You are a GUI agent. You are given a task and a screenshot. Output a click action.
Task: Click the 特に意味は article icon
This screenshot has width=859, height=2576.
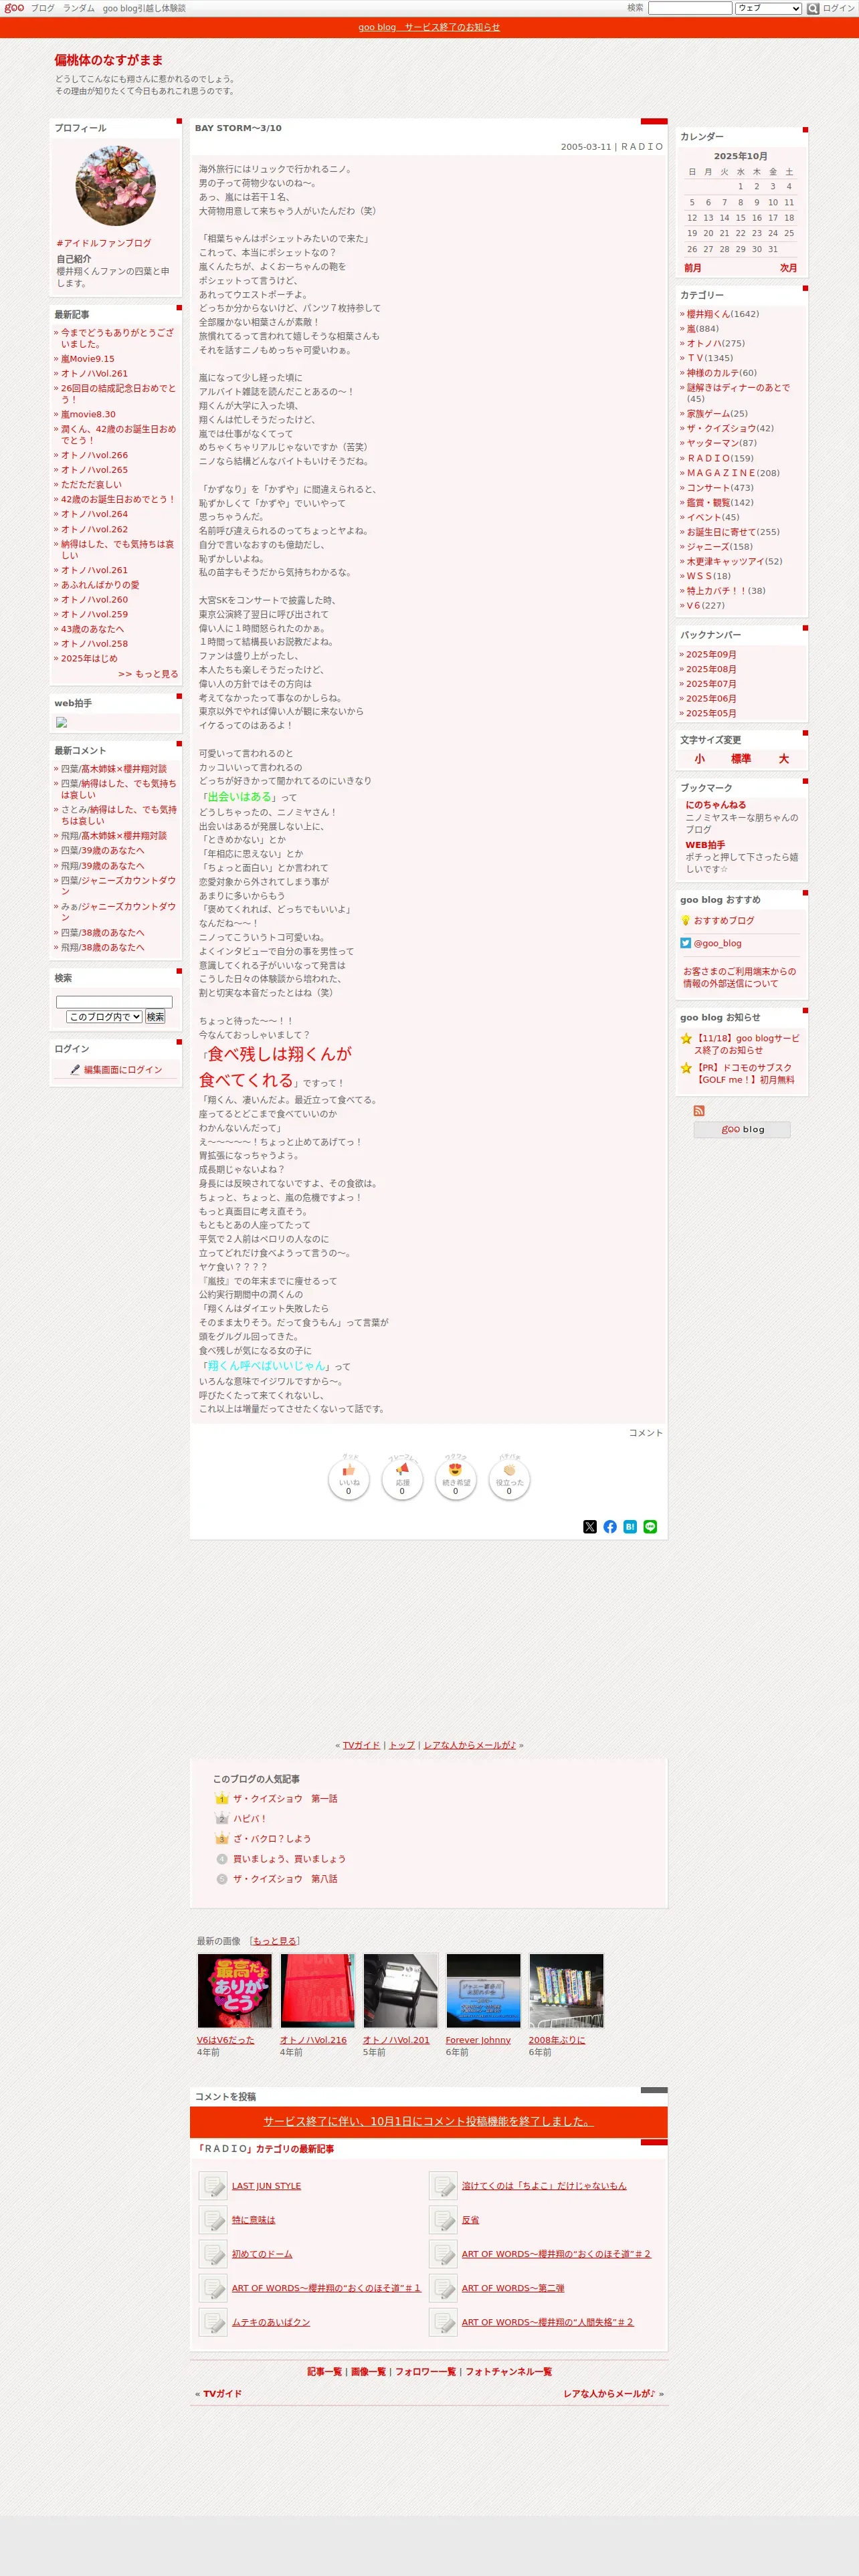213,2219
